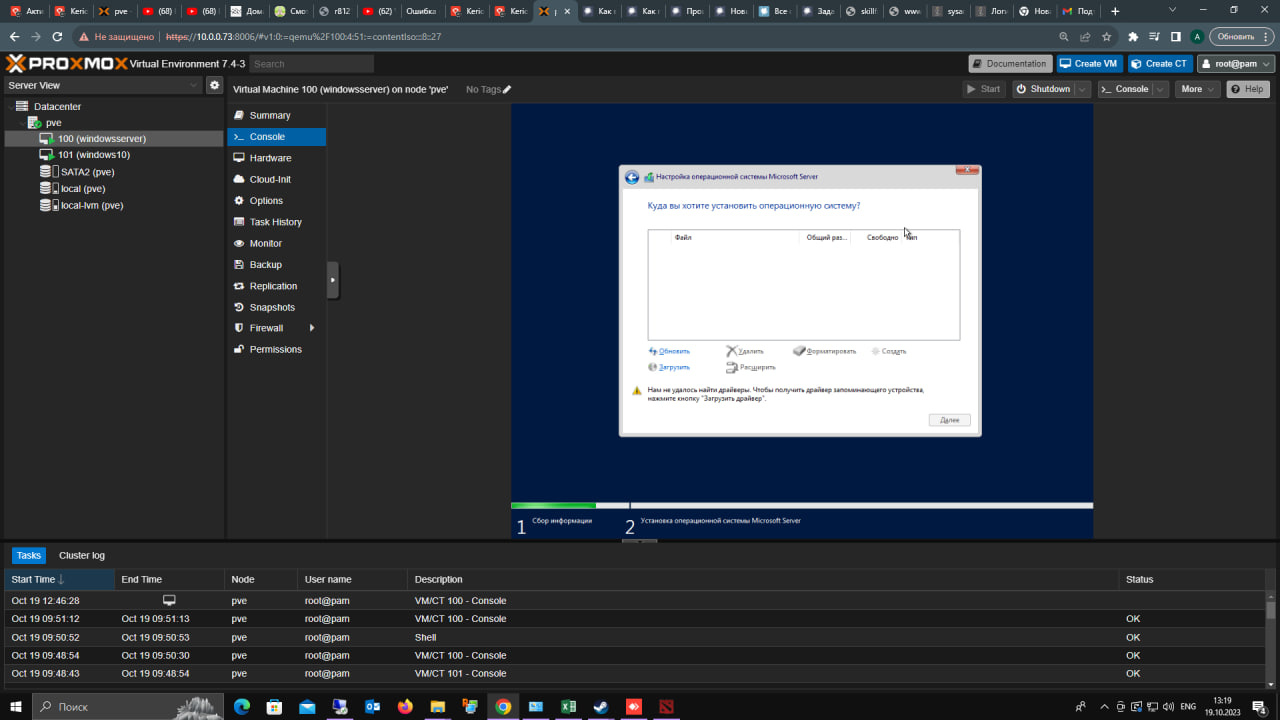Click the edit tags pencil icon

[x=507, y=89]
